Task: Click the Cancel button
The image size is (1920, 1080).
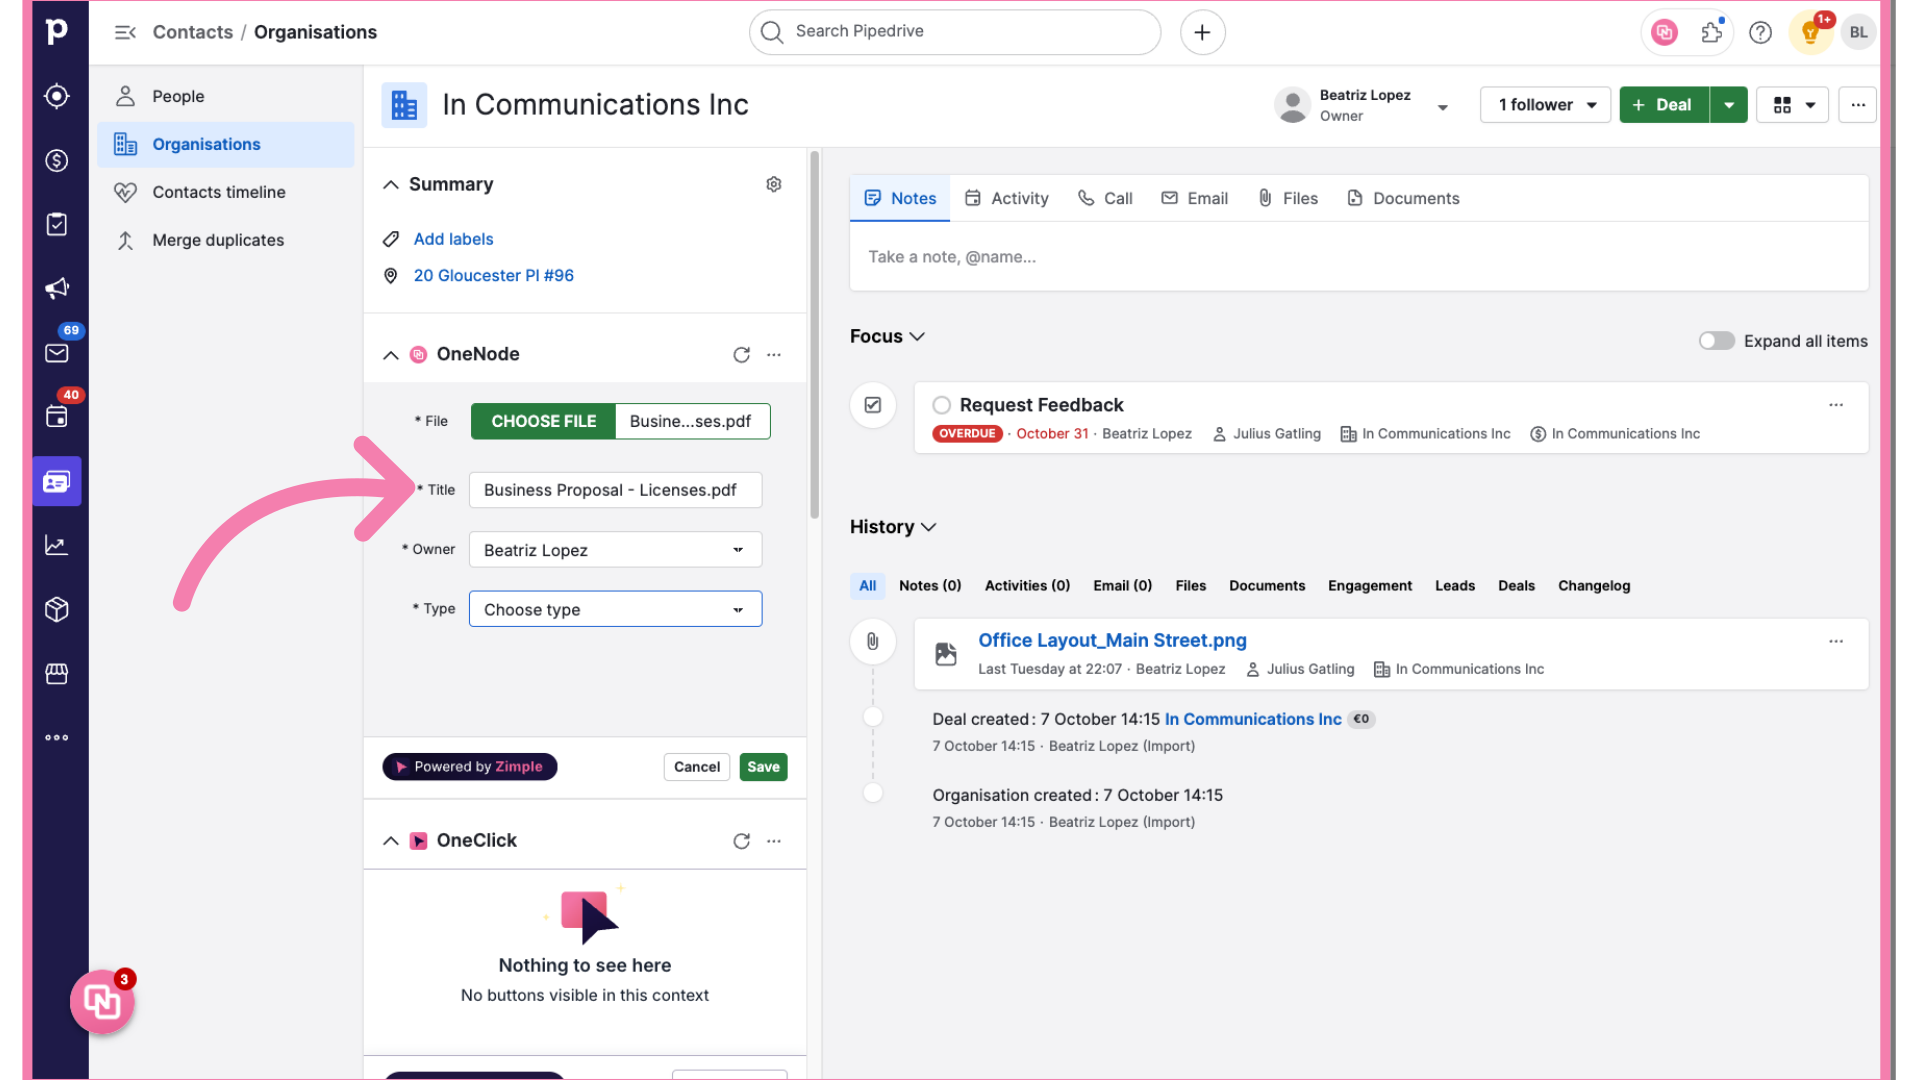Action: pos(697,767)
